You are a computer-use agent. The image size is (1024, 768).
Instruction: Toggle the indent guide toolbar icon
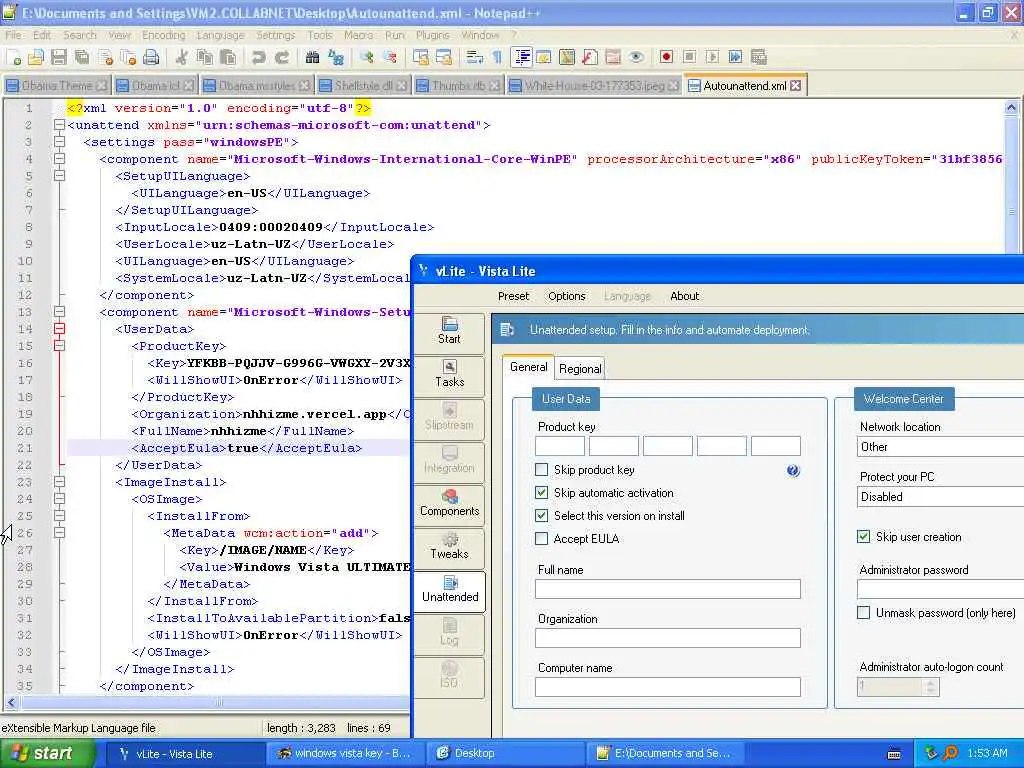point(522,57)
